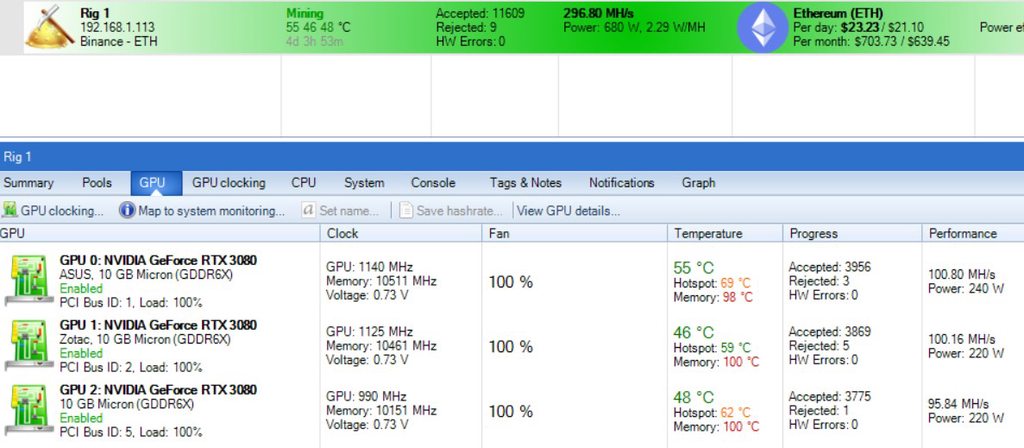Click the Ethereum logo icon
Image resolution: width=1024 pixels, height=448 pixels.
coord(762,27)
